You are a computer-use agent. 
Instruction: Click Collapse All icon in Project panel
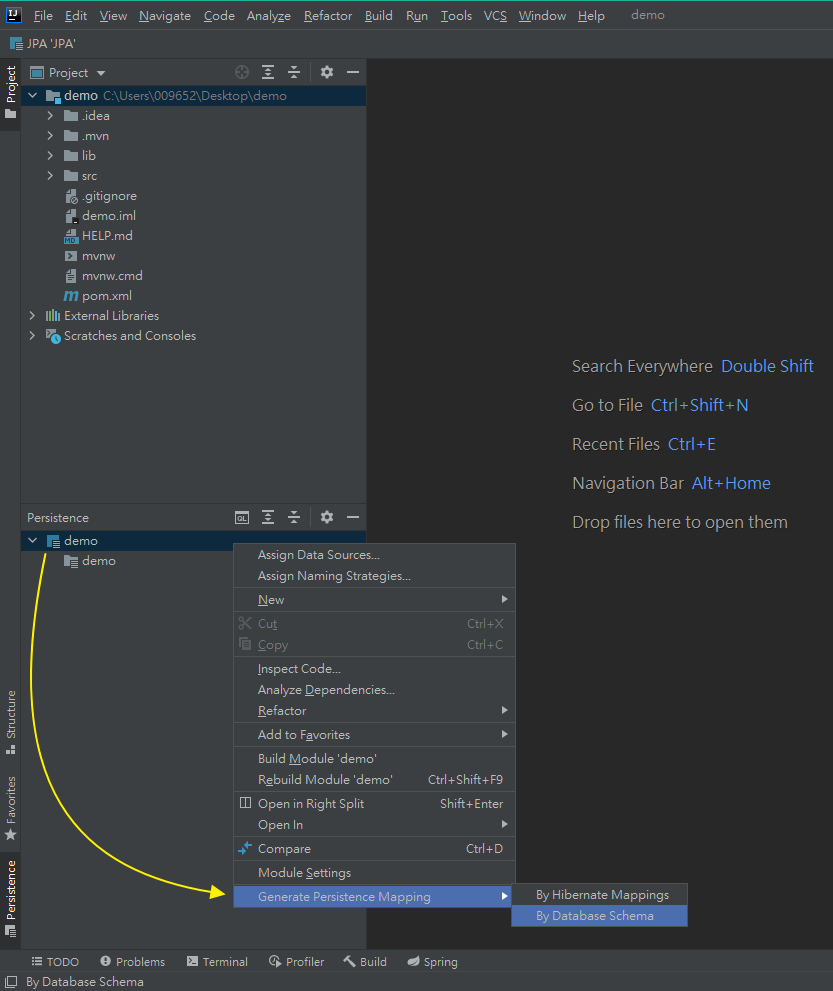[294, 72]
